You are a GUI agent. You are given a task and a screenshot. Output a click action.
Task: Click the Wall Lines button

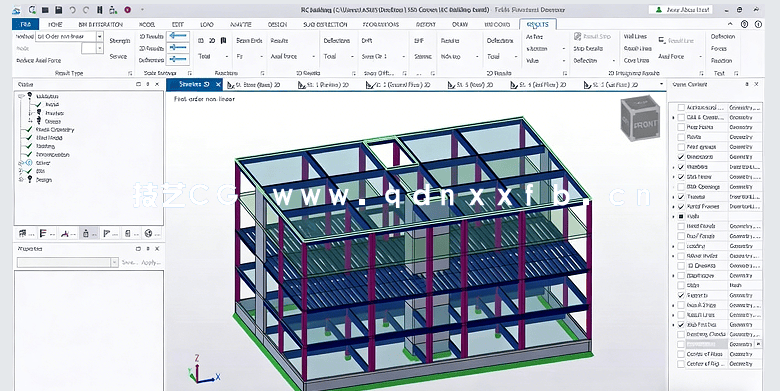[635, 37]
